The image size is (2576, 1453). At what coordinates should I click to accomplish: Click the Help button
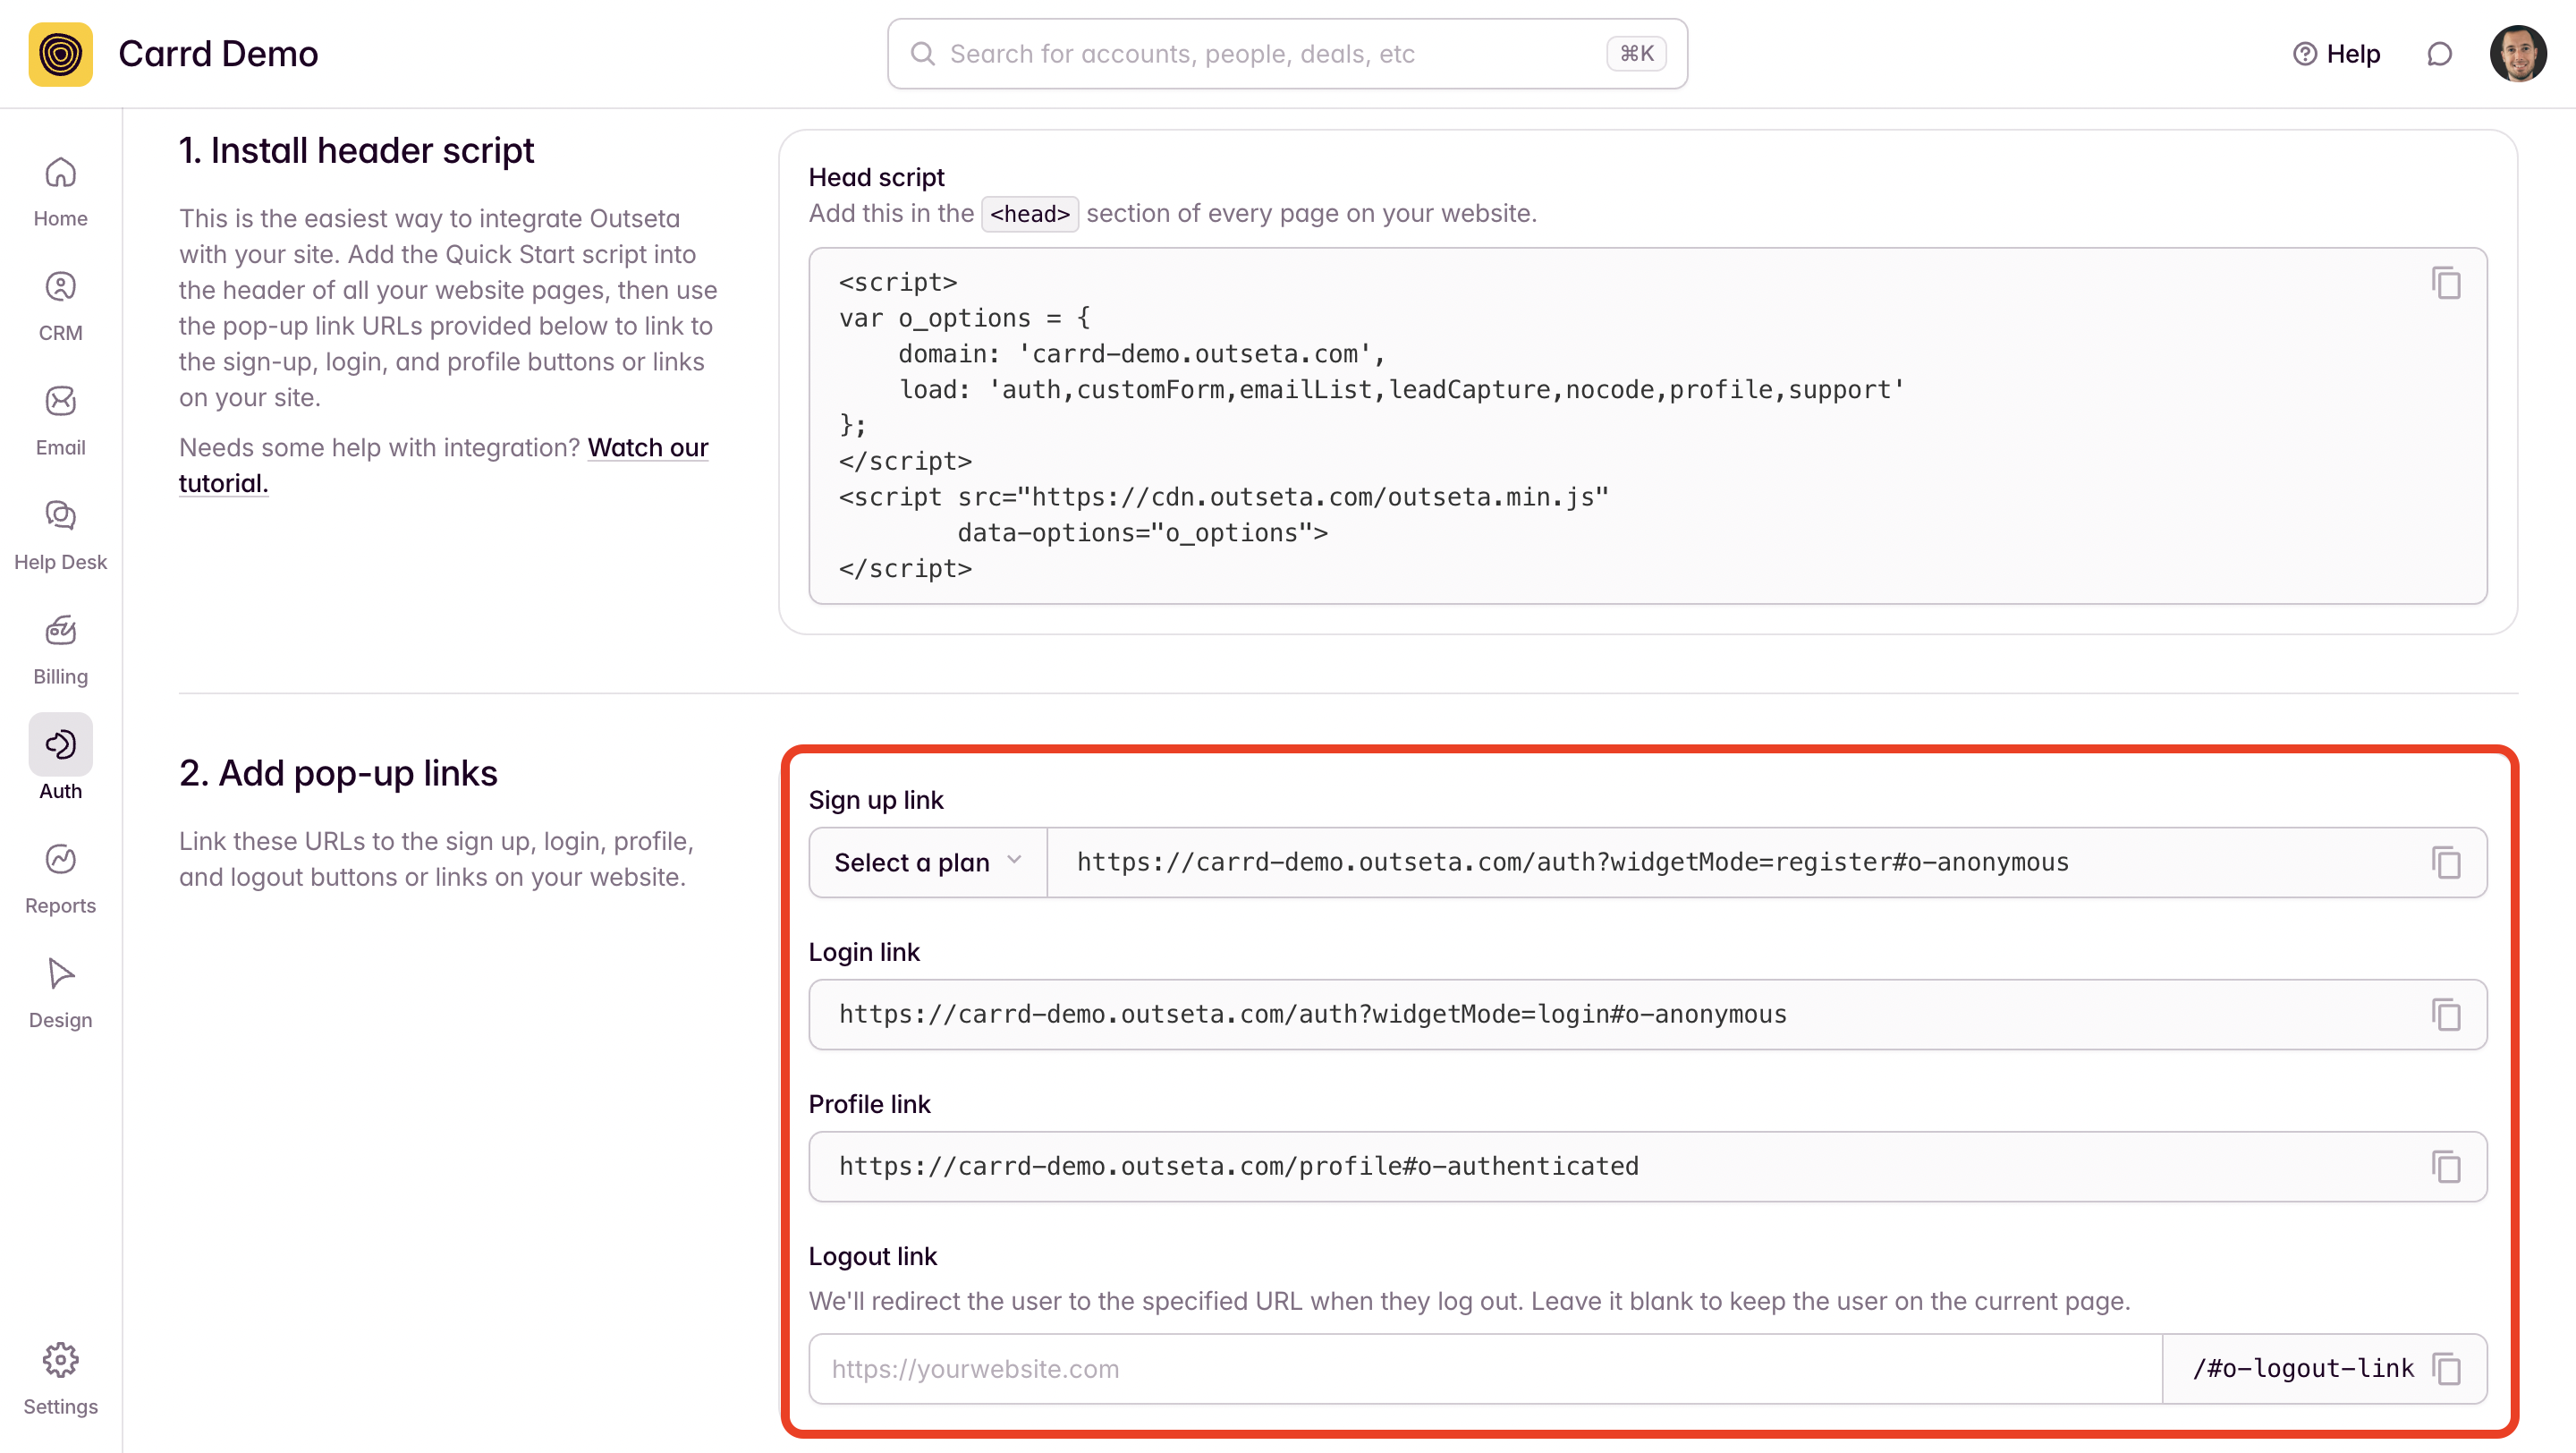point(2336,54)
